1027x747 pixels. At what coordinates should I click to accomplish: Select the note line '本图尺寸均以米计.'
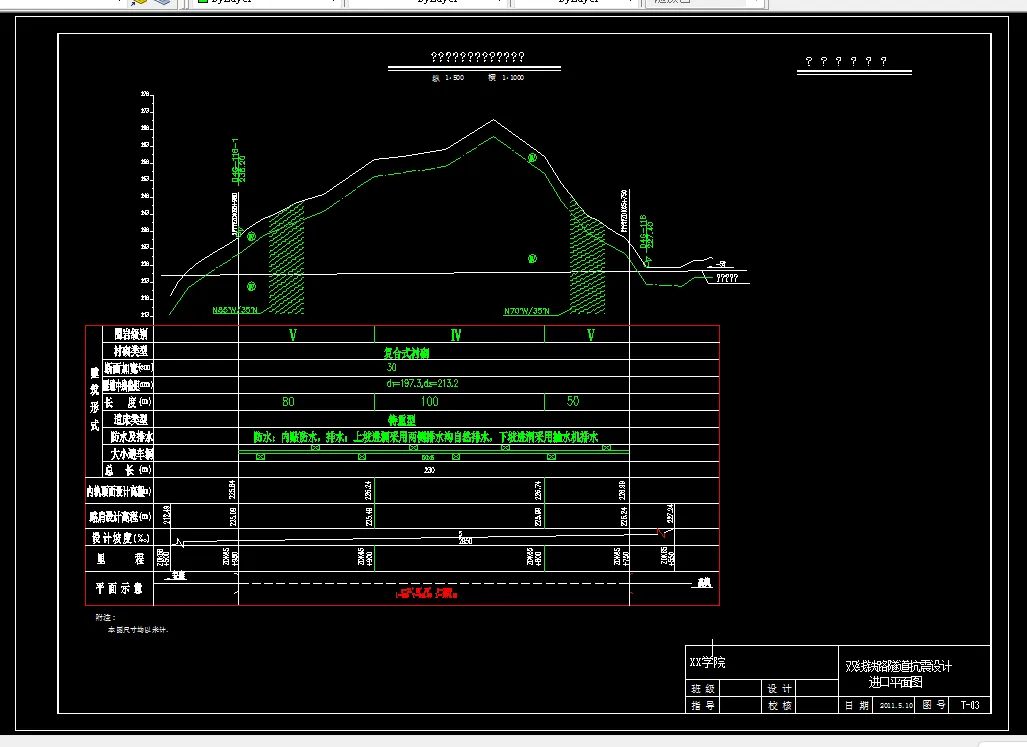tap(138, 630)
